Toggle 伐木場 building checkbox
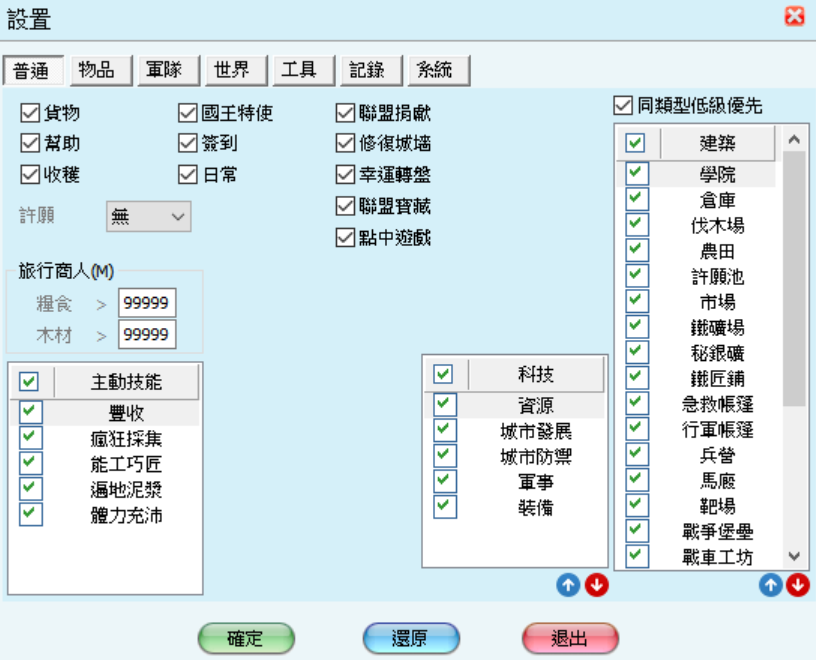This screenshot has width=816, height=660. pyautogui.click(x=637, y=224)
